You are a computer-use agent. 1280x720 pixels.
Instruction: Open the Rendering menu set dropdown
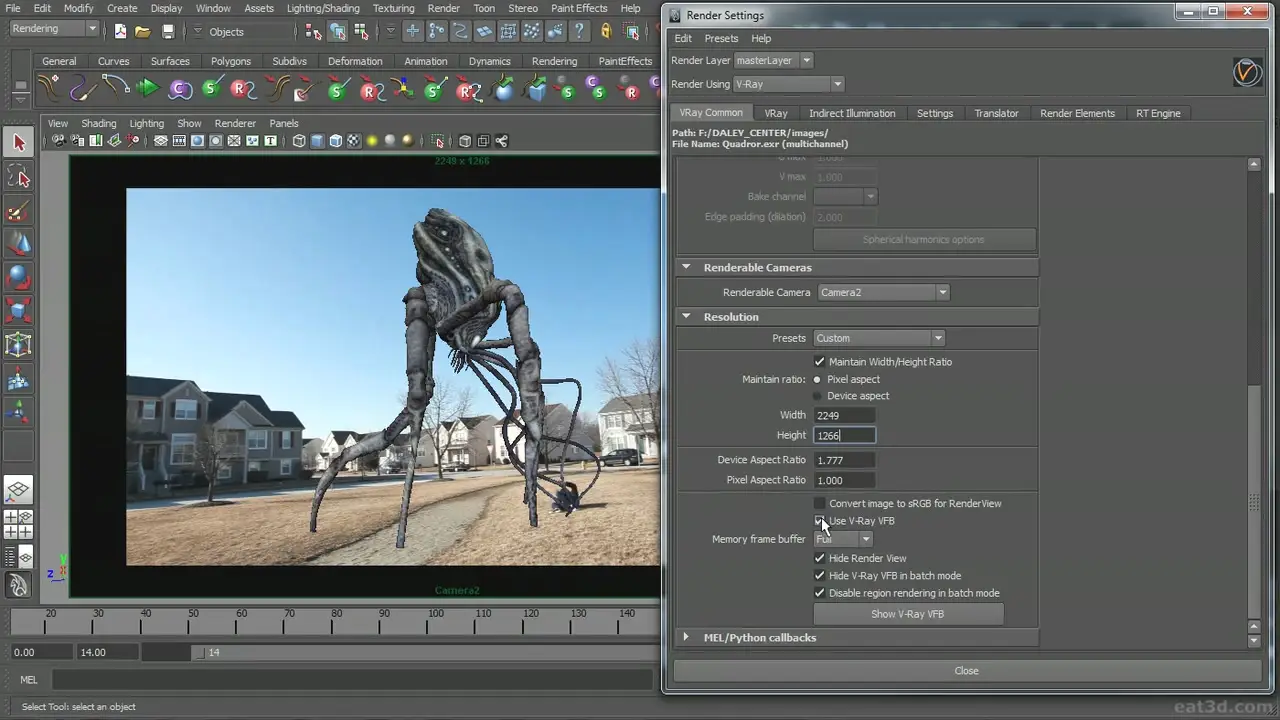54,29
